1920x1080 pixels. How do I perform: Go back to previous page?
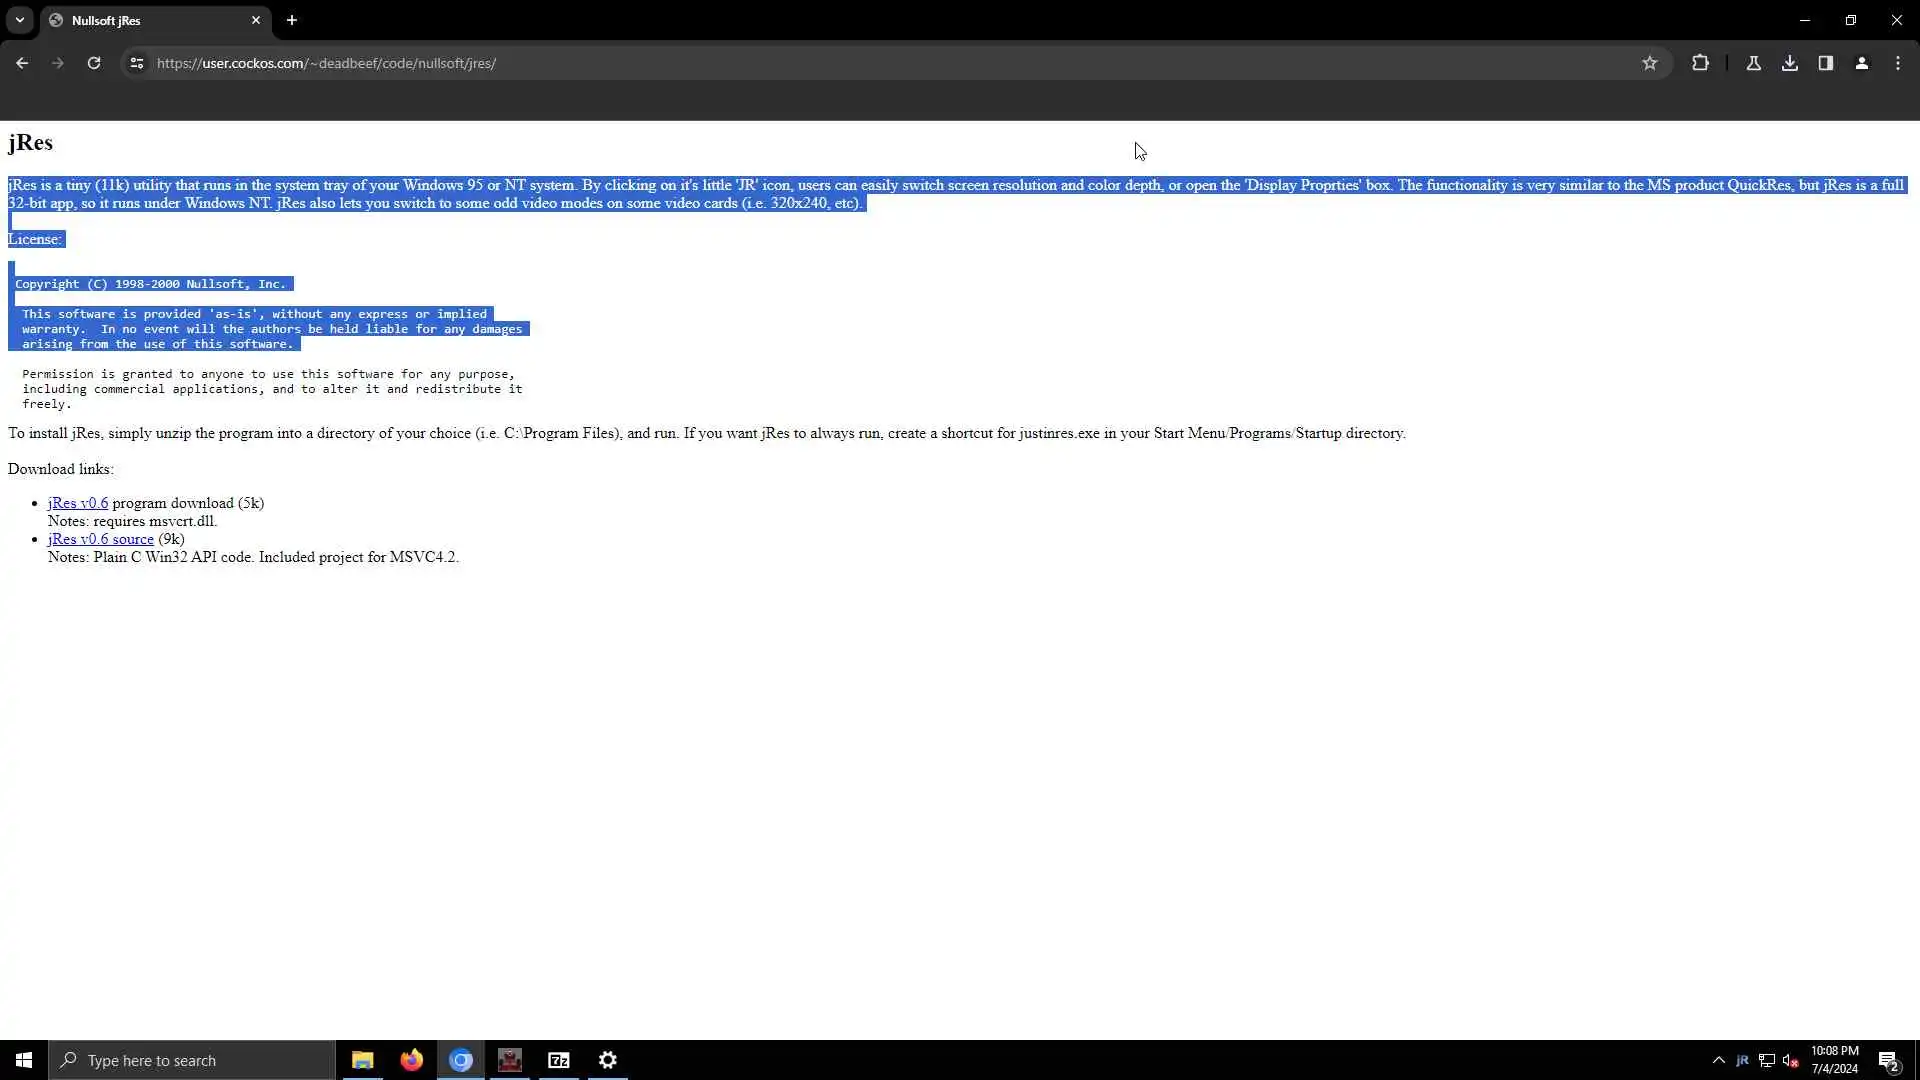coord(22,63)
